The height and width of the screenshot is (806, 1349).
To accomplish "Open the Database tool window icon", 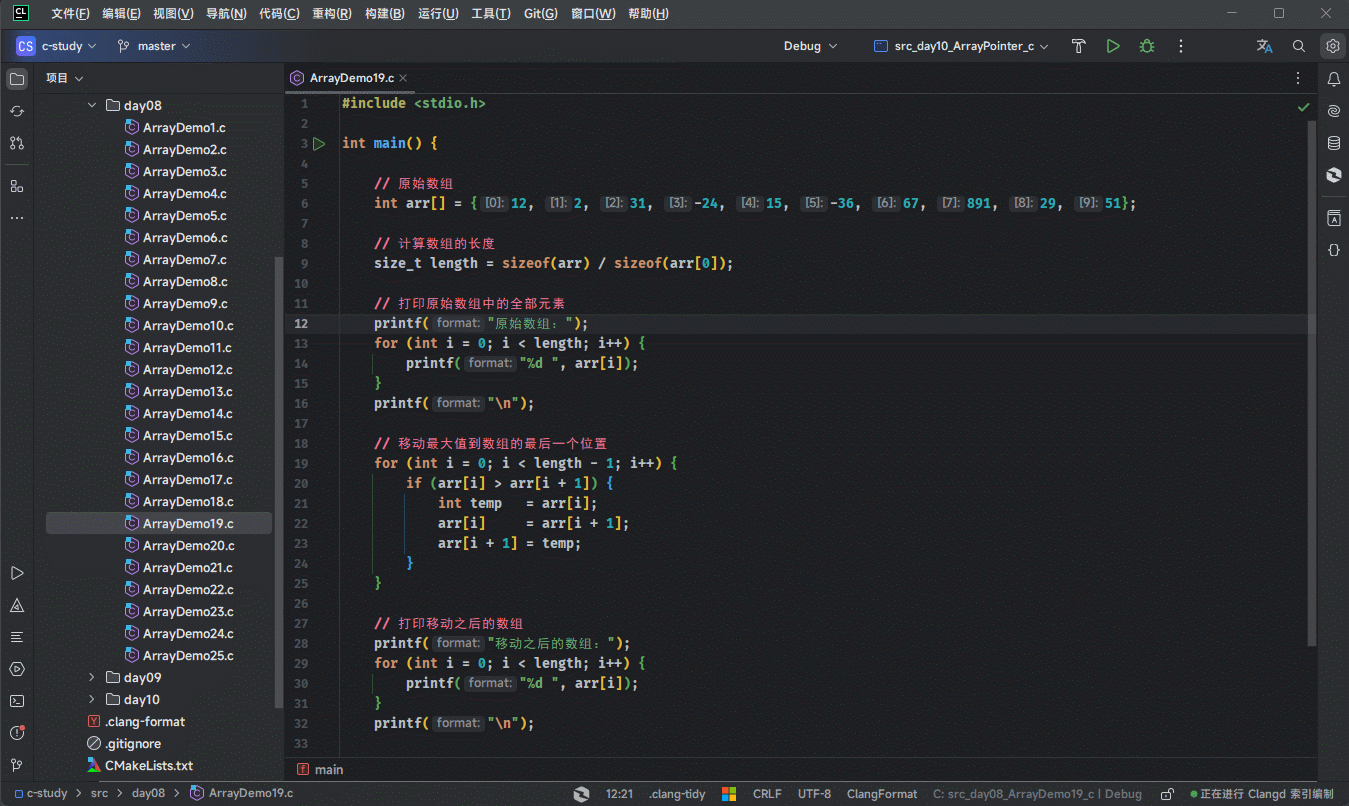I will 1333,143.
